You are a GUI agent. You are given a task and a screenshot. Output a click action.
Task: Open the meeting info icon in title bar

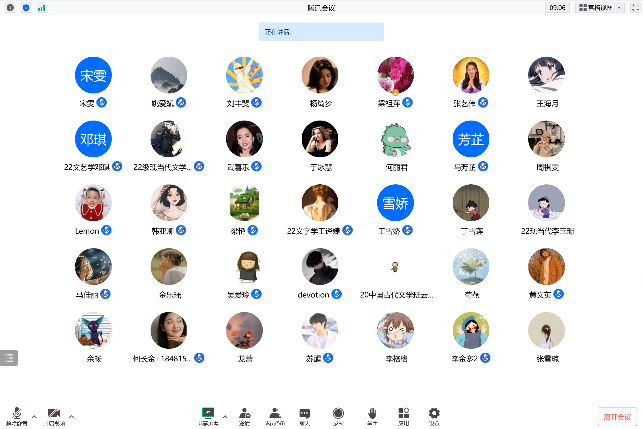10,7
